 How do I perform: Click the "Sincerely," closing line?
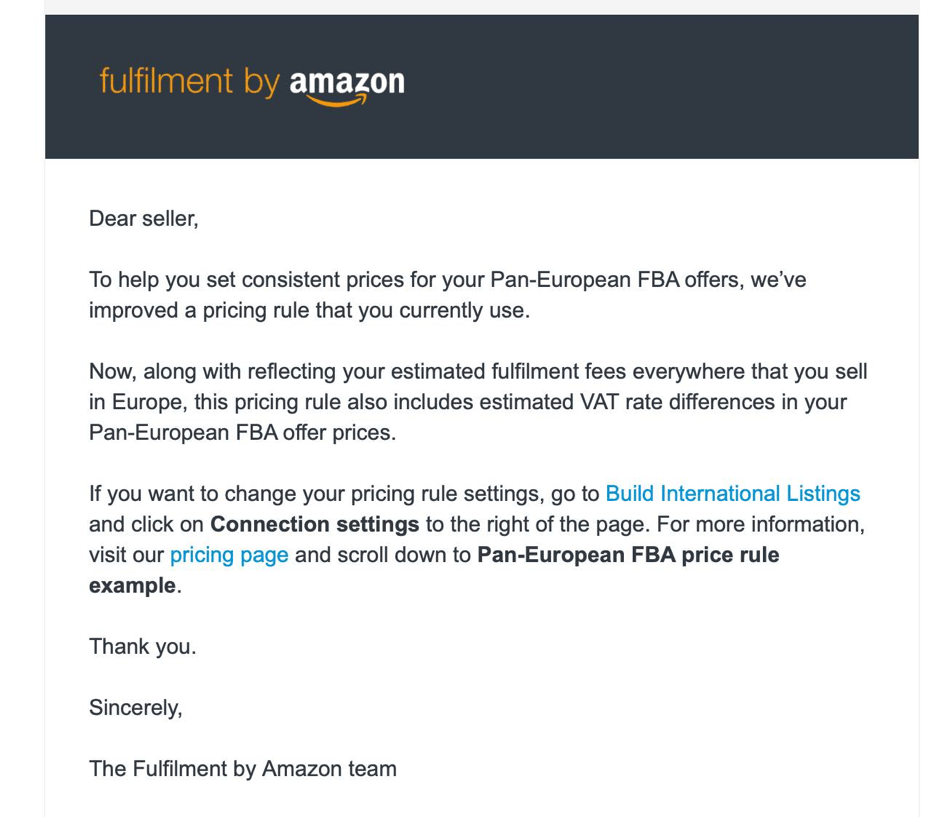[135, 708]
